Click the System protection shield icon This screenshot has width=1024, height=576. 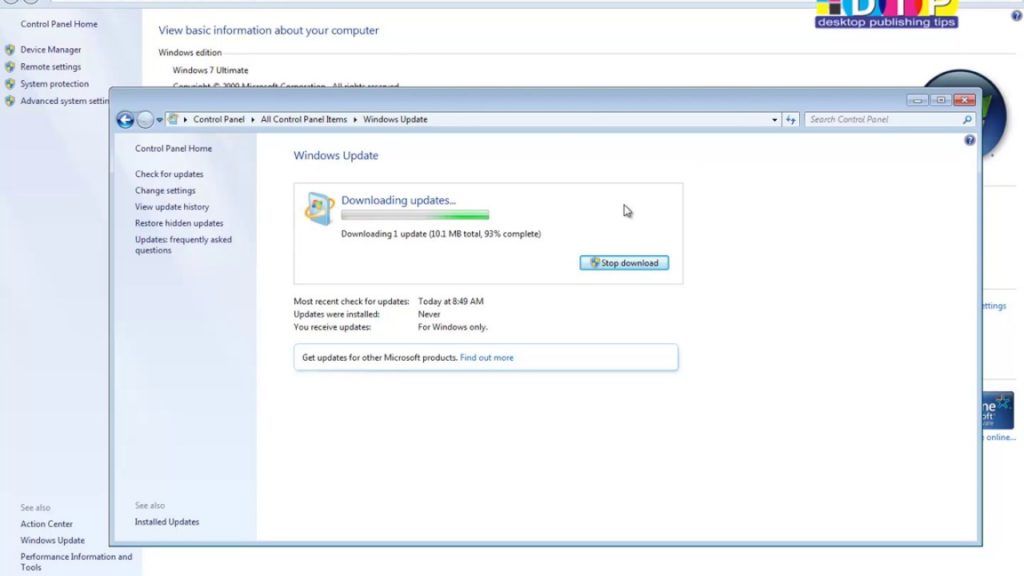12,84
